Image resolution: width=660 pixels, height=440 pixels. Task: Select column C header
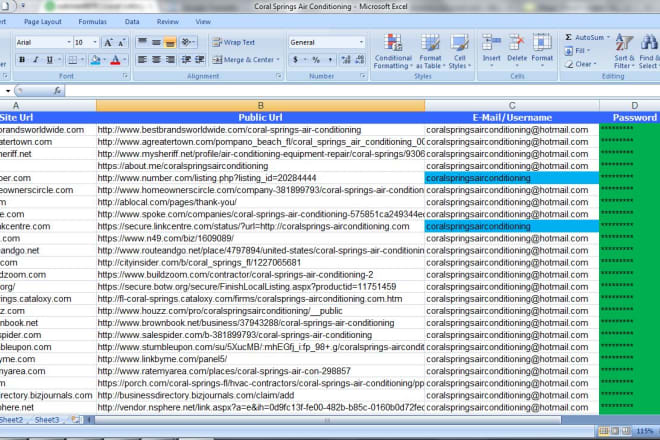pyautogui.click(x=512, y=106)
